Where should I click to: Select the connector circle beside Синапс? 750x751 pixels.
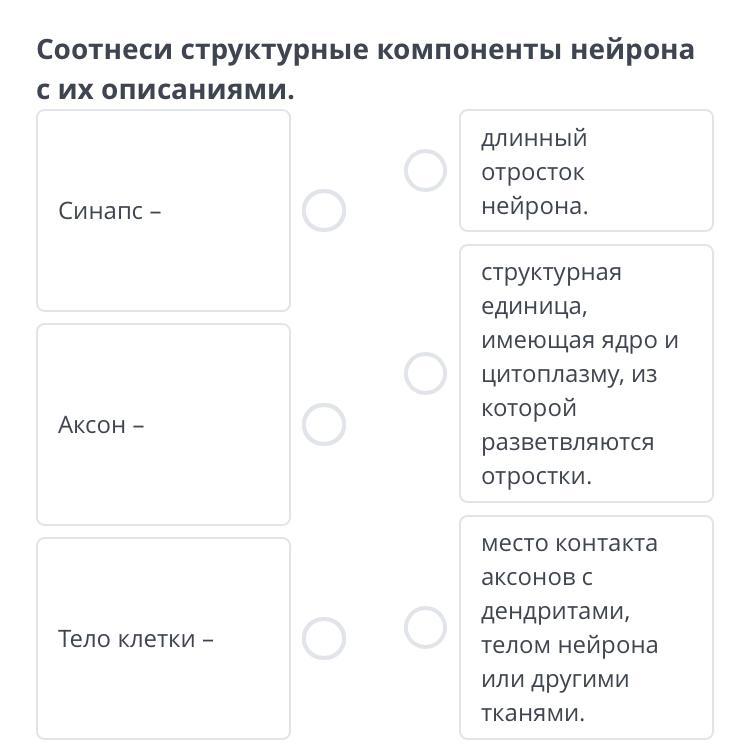[324, 210]
